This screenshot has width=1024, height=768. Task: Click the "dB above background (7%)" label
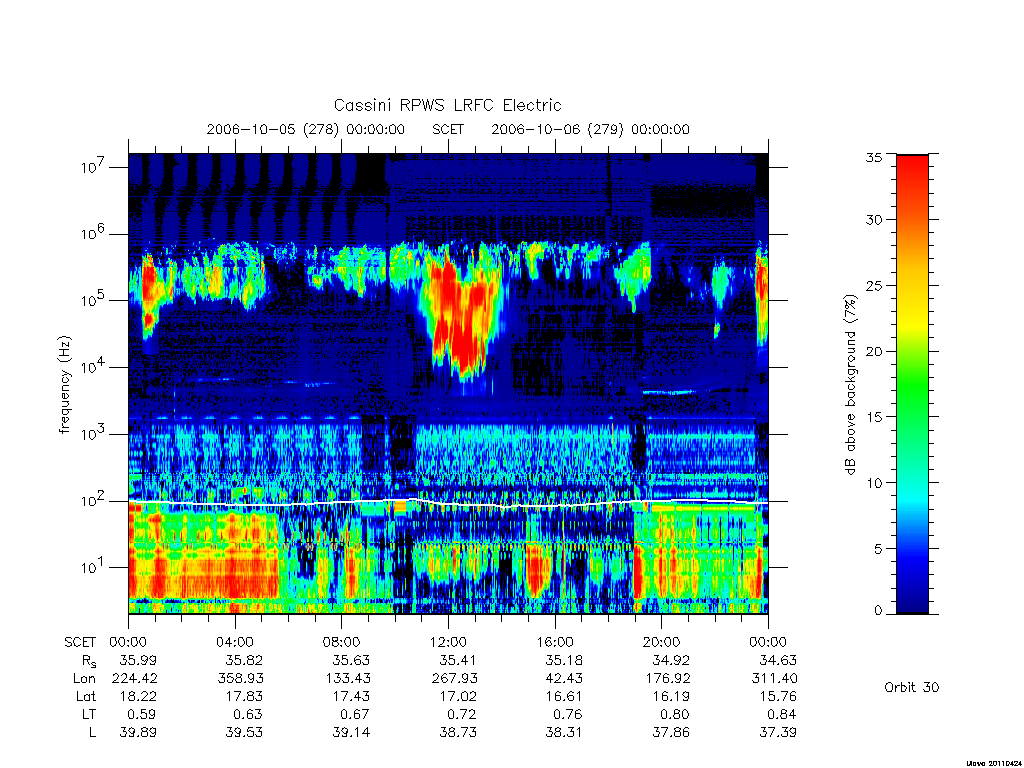850,384
